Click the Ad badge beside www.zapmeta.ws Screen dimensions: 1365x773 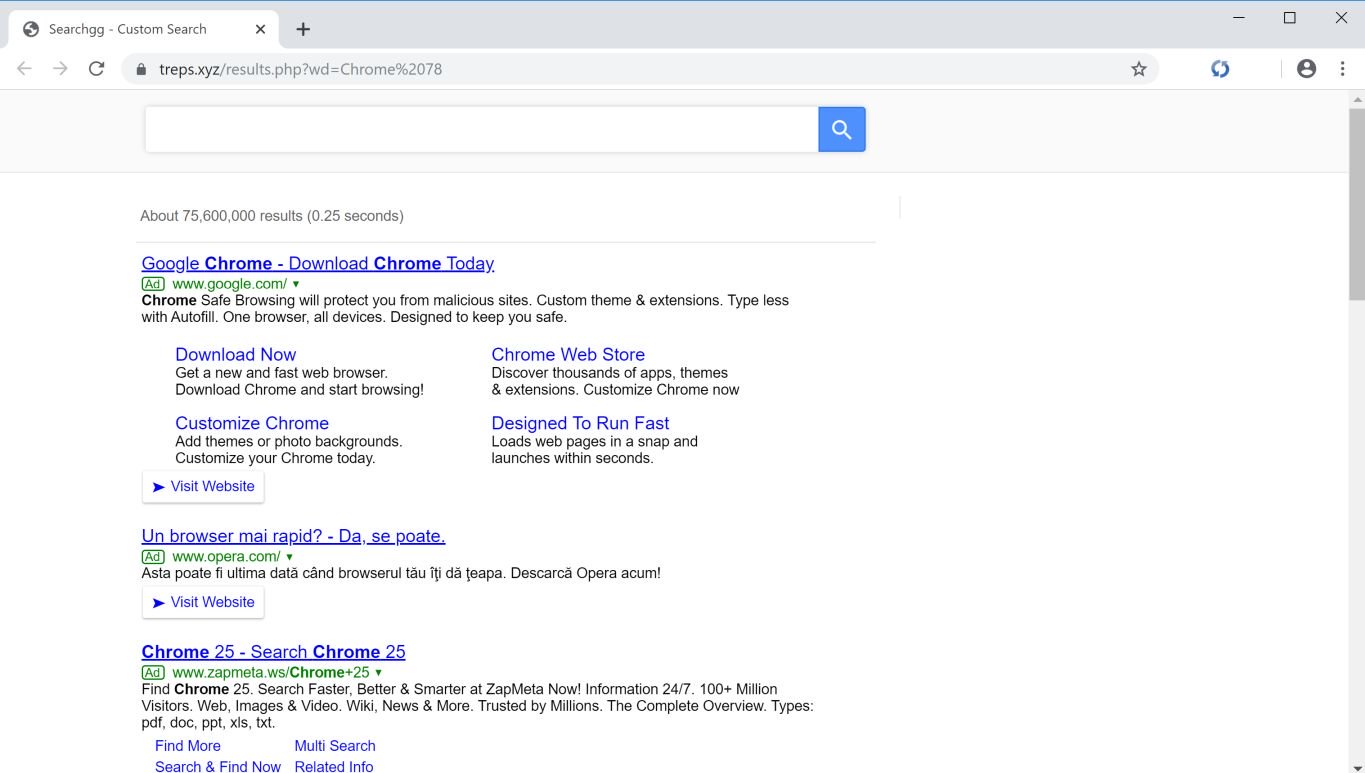coord(153,673)
